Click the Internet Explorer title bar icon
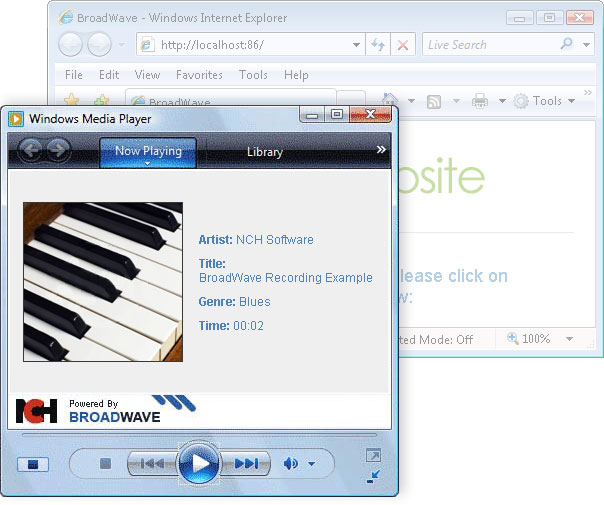This screenshot has height=505, width=604. coord(66,17)
